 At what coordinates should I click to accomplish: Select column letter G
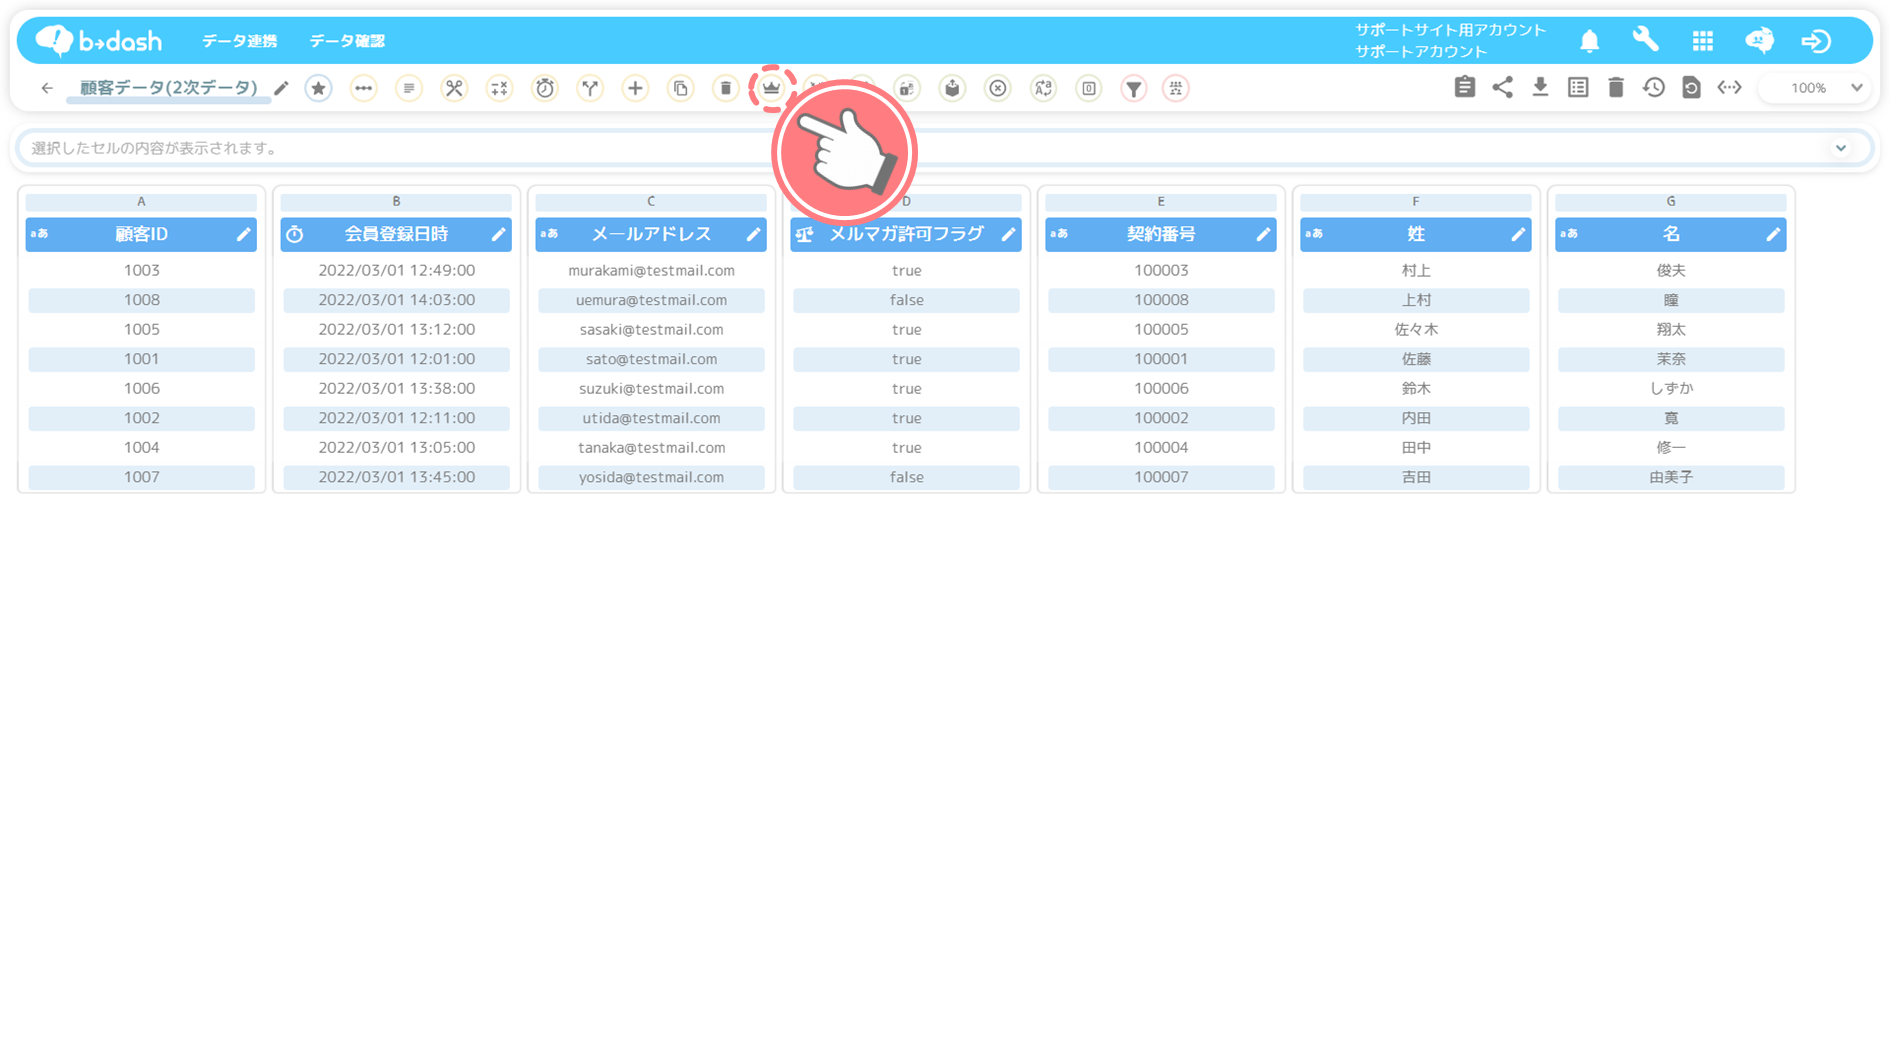[1671, 201]
